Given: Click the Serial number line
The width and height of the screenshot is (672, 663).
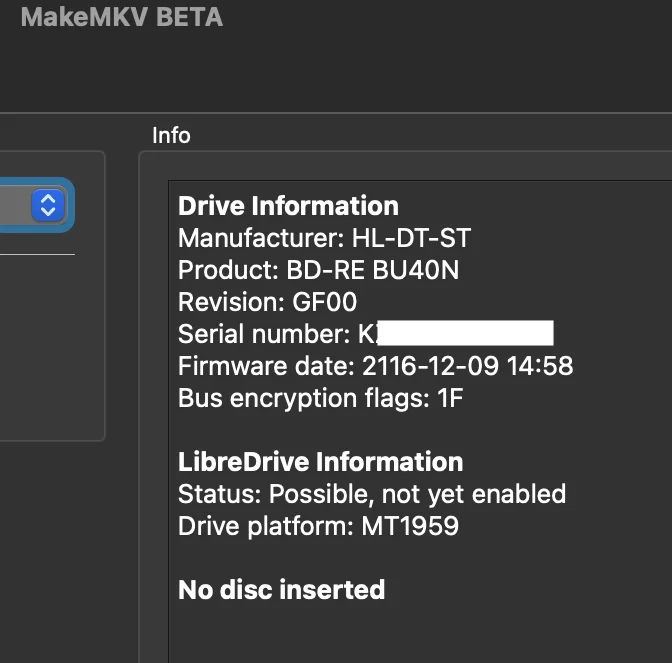Looking at the screenshot, I should pos(366,333).
